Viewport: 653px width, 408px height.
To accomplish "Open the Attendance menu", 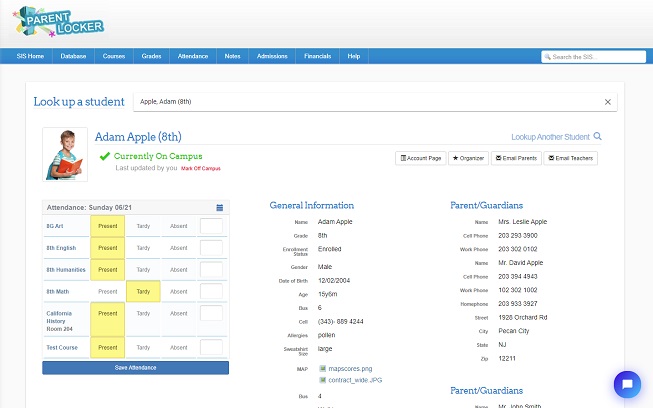I will click(193, 57).
